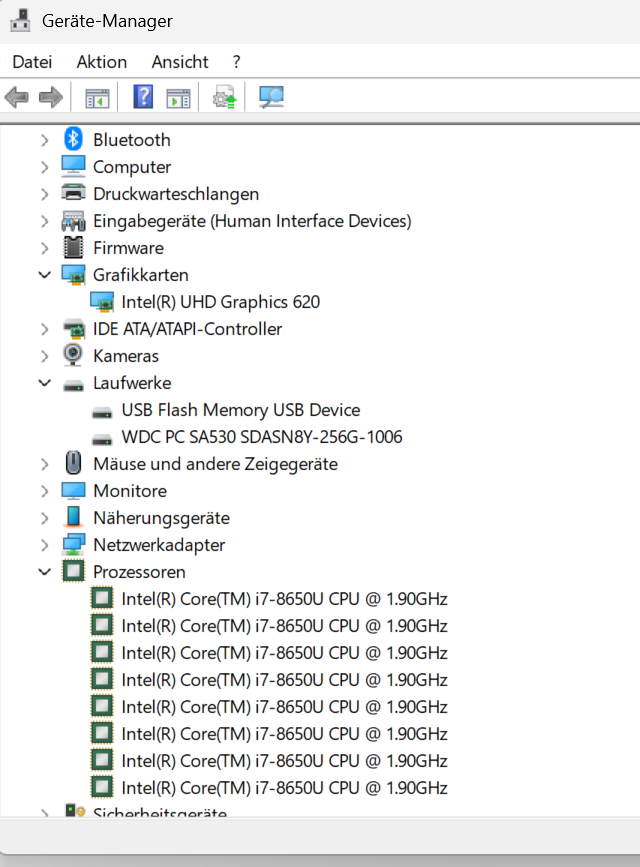Expand Eingabegeräte (Human Interface Devices)

coord(44,221)
